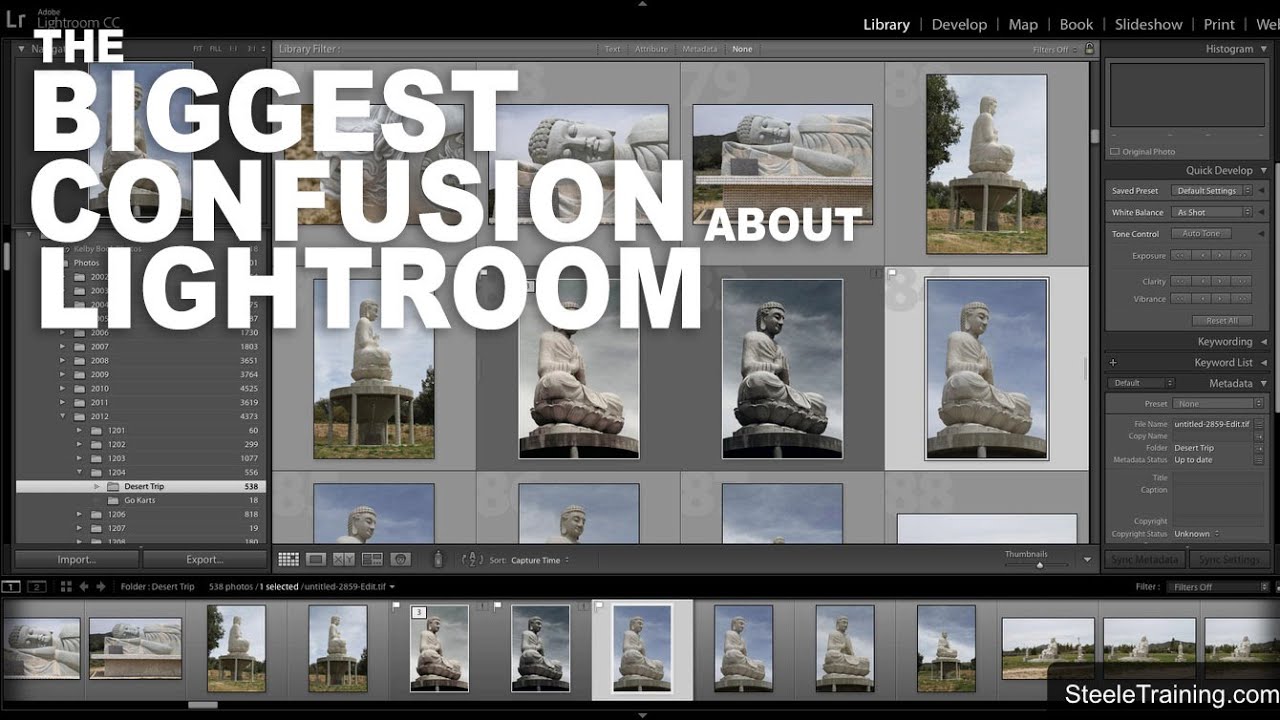
Task: Collapse the Histogram panel
Action: point(1264,49)
